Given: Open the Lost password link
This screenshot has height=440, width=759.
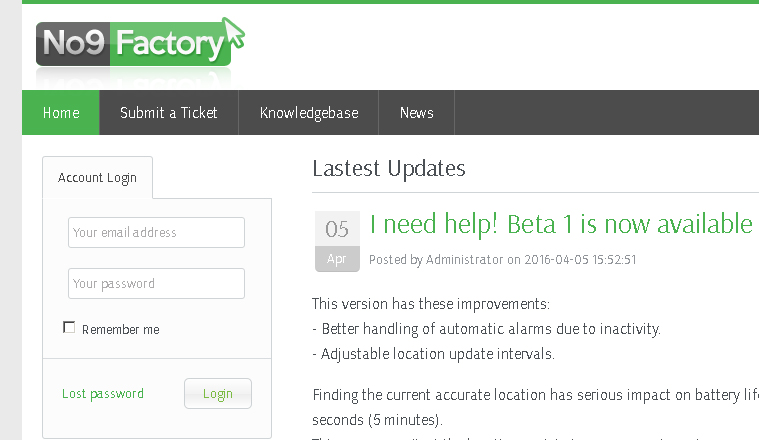Looking at the screenshot, I should pyautogui.click(x=103, y=394).
